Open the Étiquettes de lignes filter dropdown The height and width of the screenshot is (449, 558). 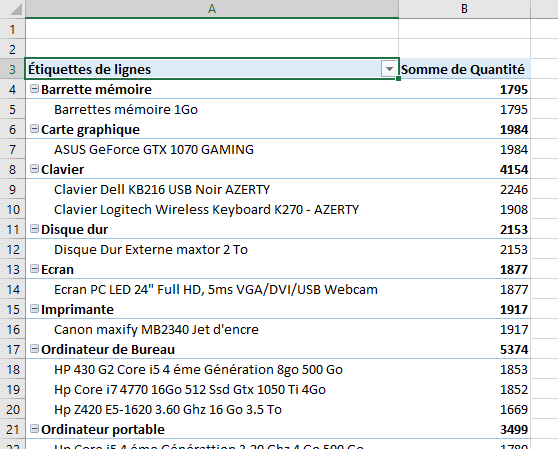point(389,69)
